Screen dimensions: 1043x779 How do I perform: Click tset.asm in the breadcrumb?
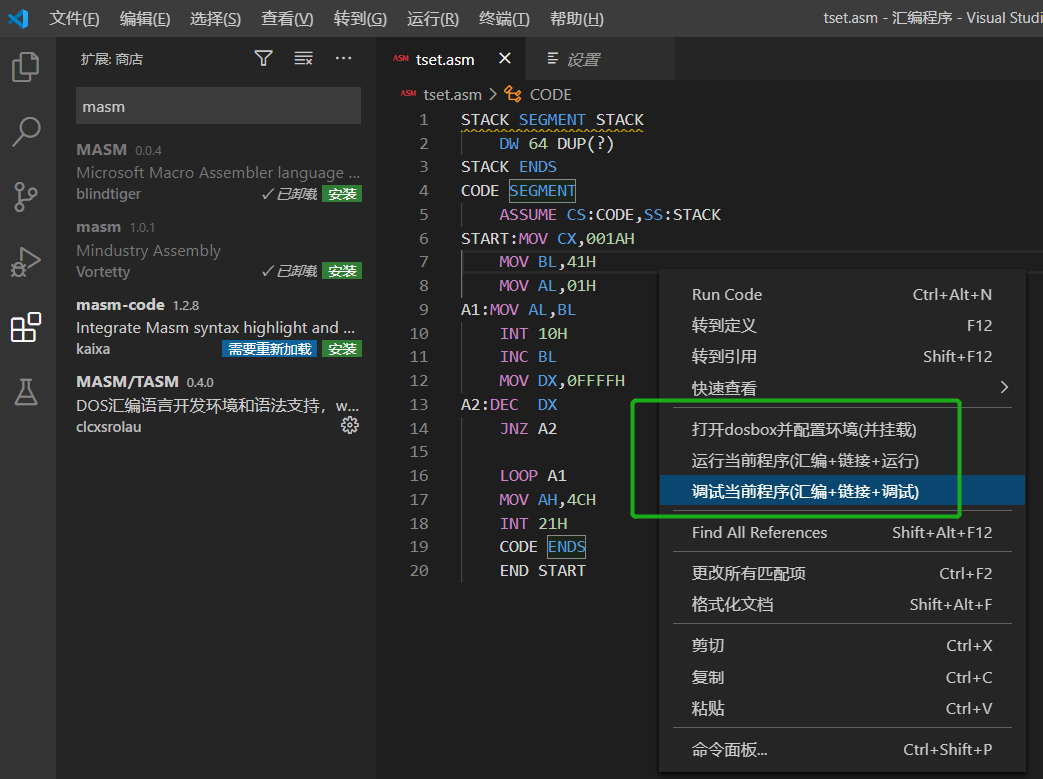point(452,94)
